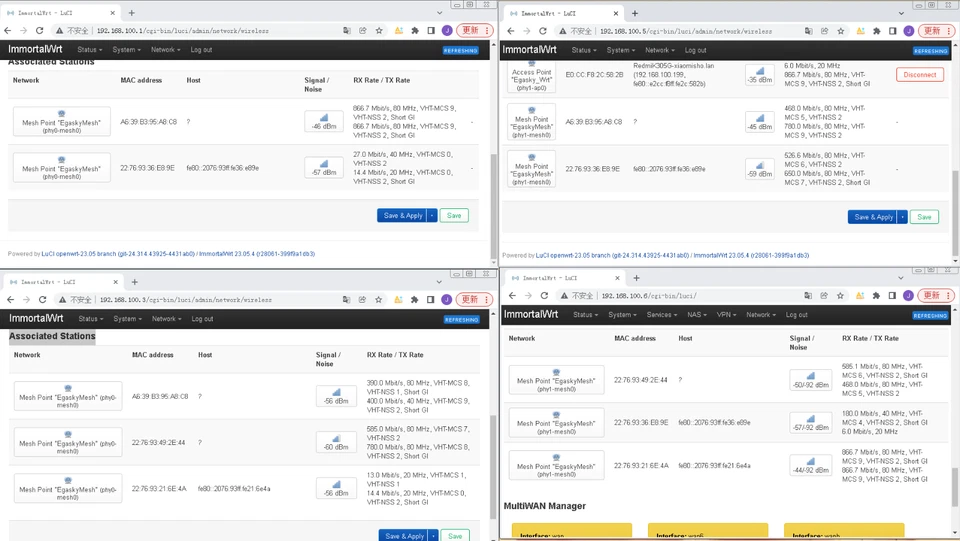The width and height of the screenshot is (960, 541).
Task: Go back in the 192.168.100.3 window
Action: tap(10, 300)
